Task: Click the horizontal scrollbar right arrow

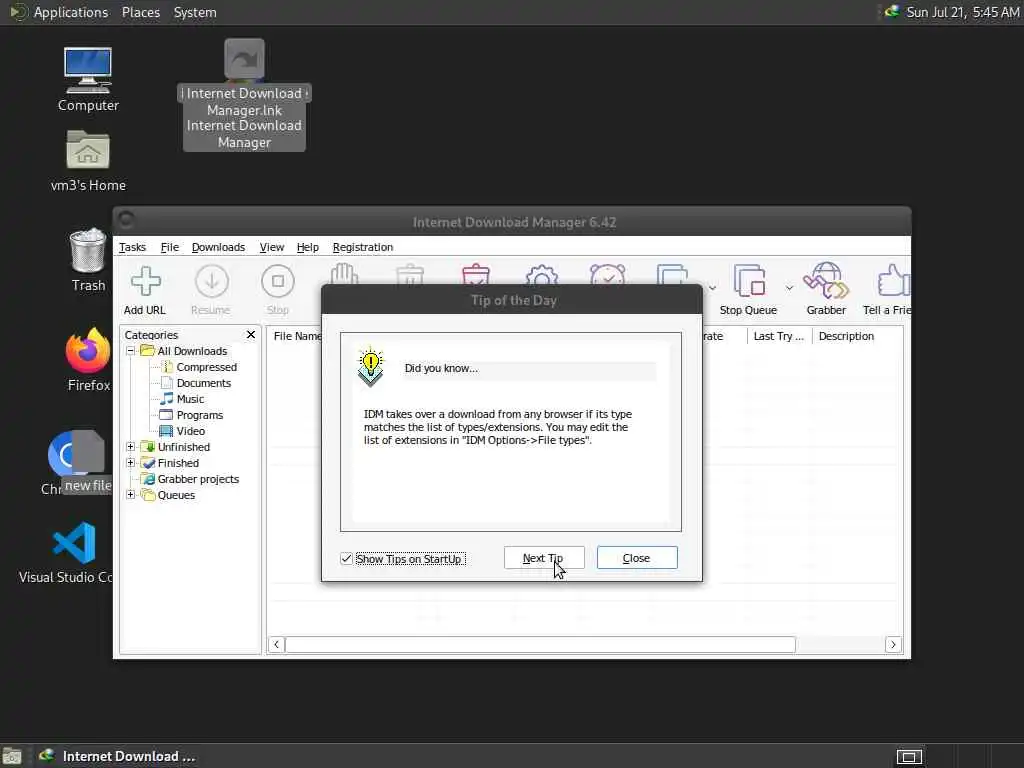Action: pyautogui.click(x=893, y=645)
